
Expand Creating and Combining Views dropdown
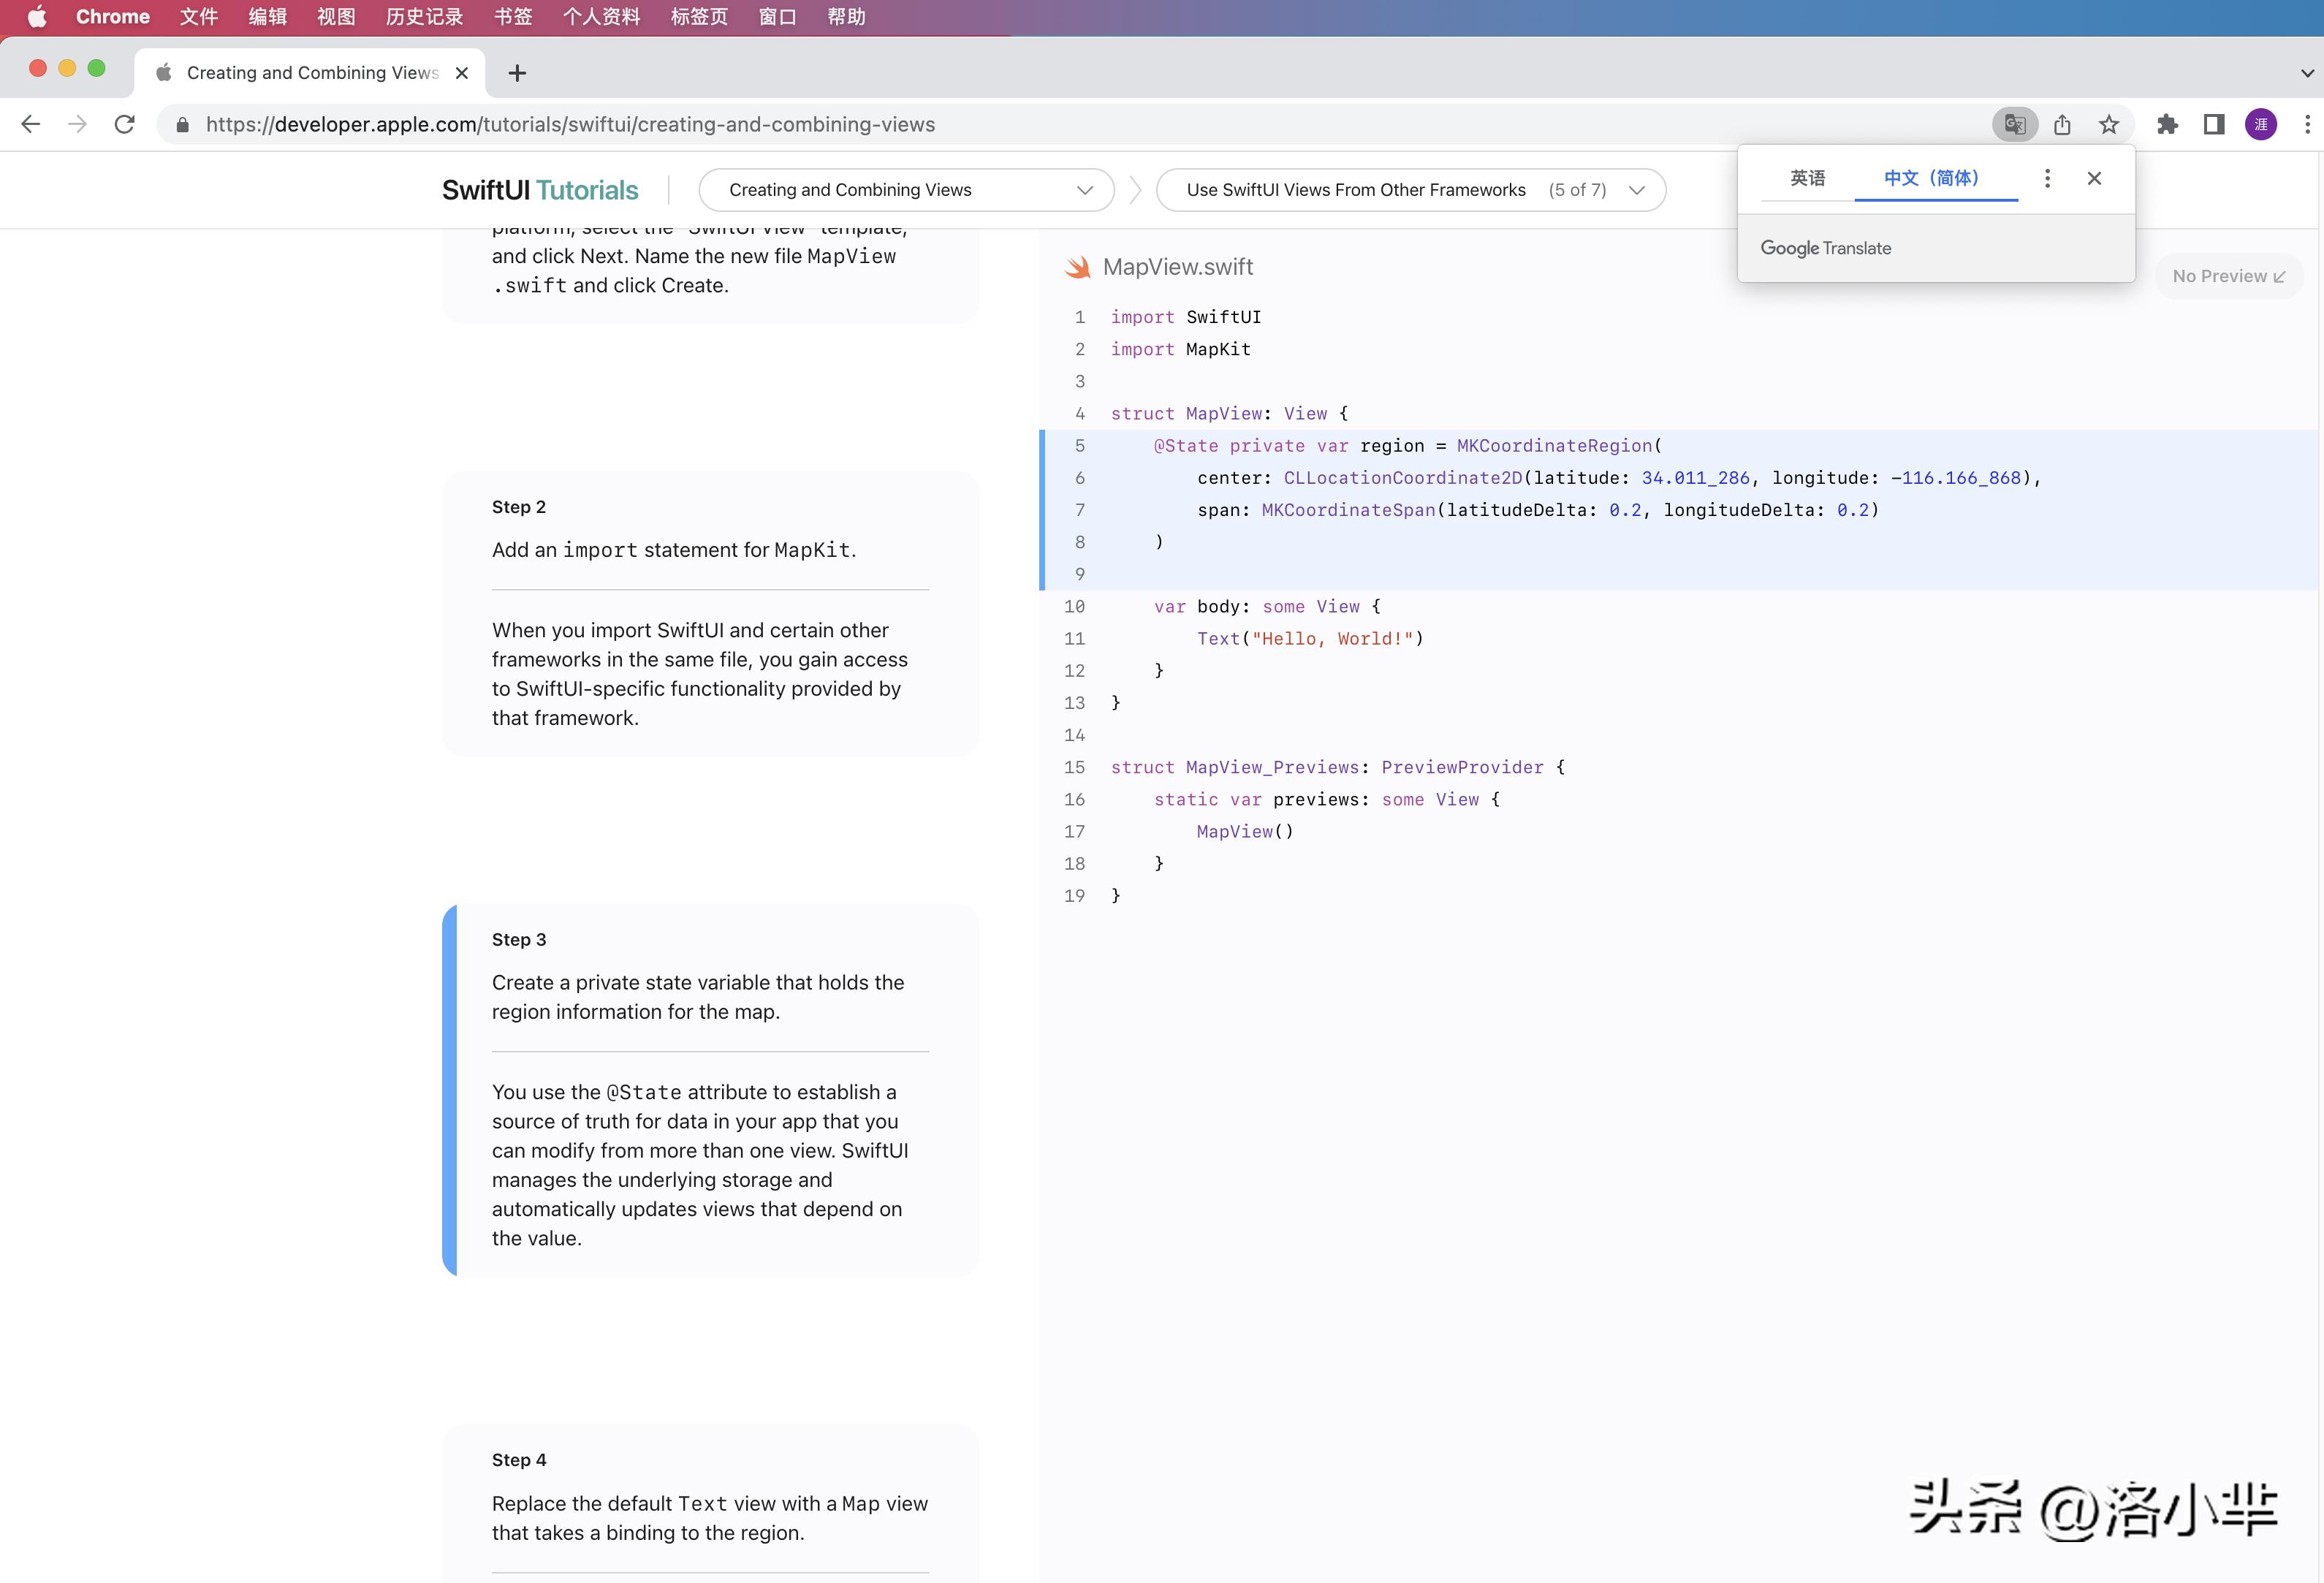click(x=906, y=190)
